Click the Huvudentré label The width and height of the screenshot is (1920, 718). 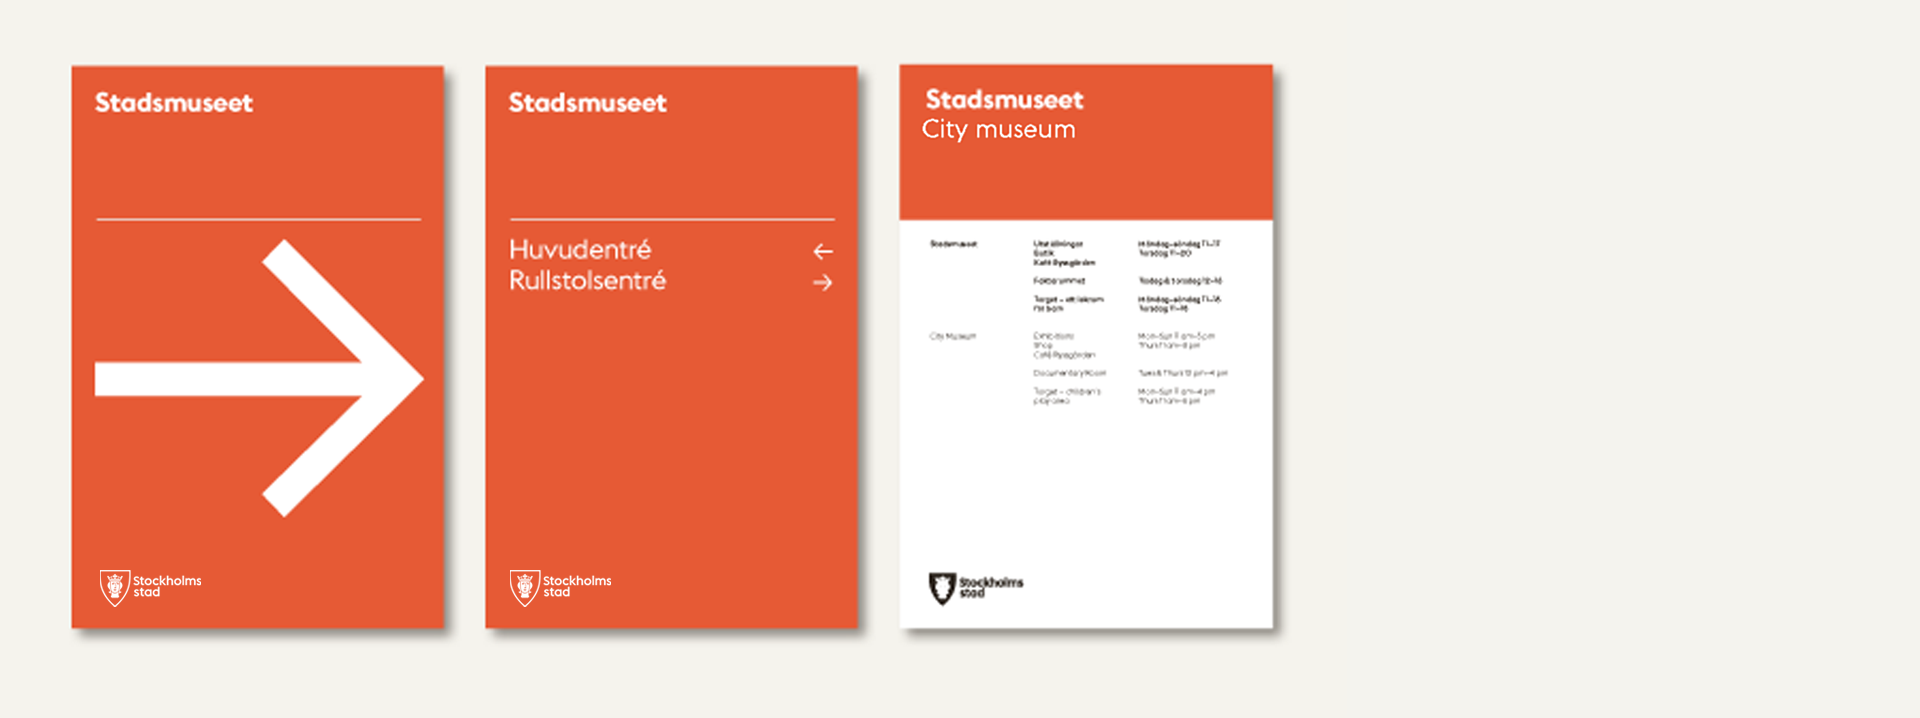pos(580,249)
